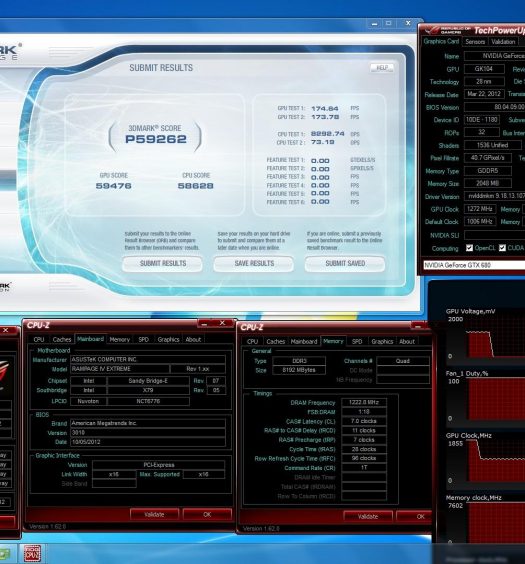Click the 1272 MHz GPU Clock field
The width and height of the screenshot is (525, 564).
[x=480, y=209]
